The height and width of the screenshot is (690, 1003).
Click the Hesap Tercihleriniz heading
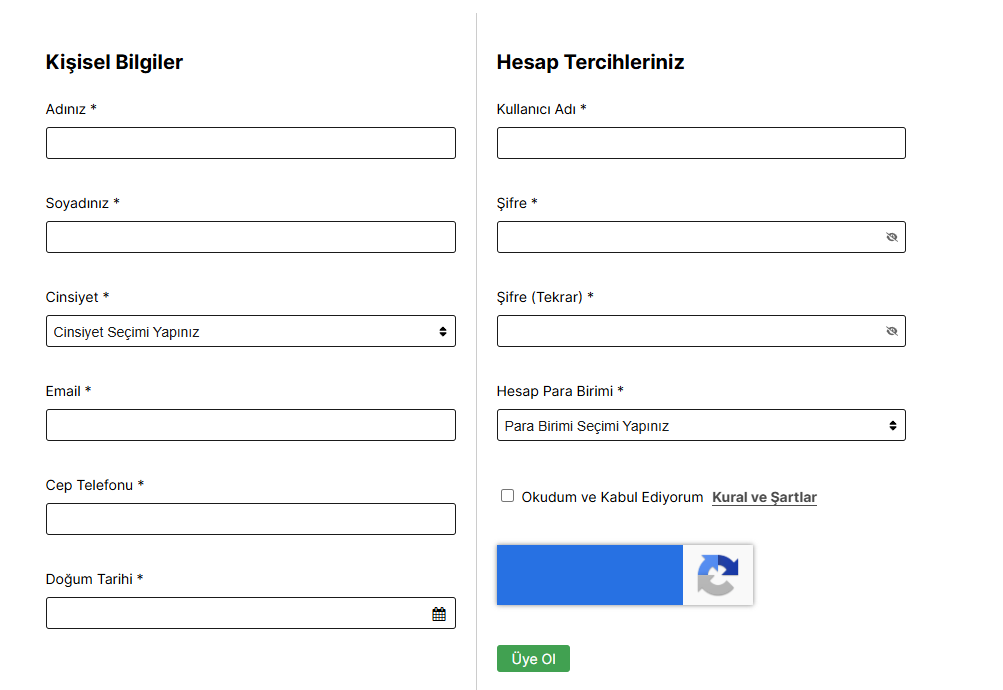coord(590,62)
